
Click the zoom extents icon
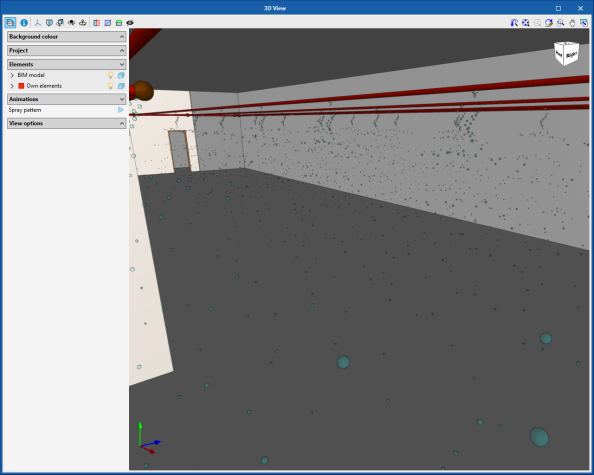(x=525, y=23)
